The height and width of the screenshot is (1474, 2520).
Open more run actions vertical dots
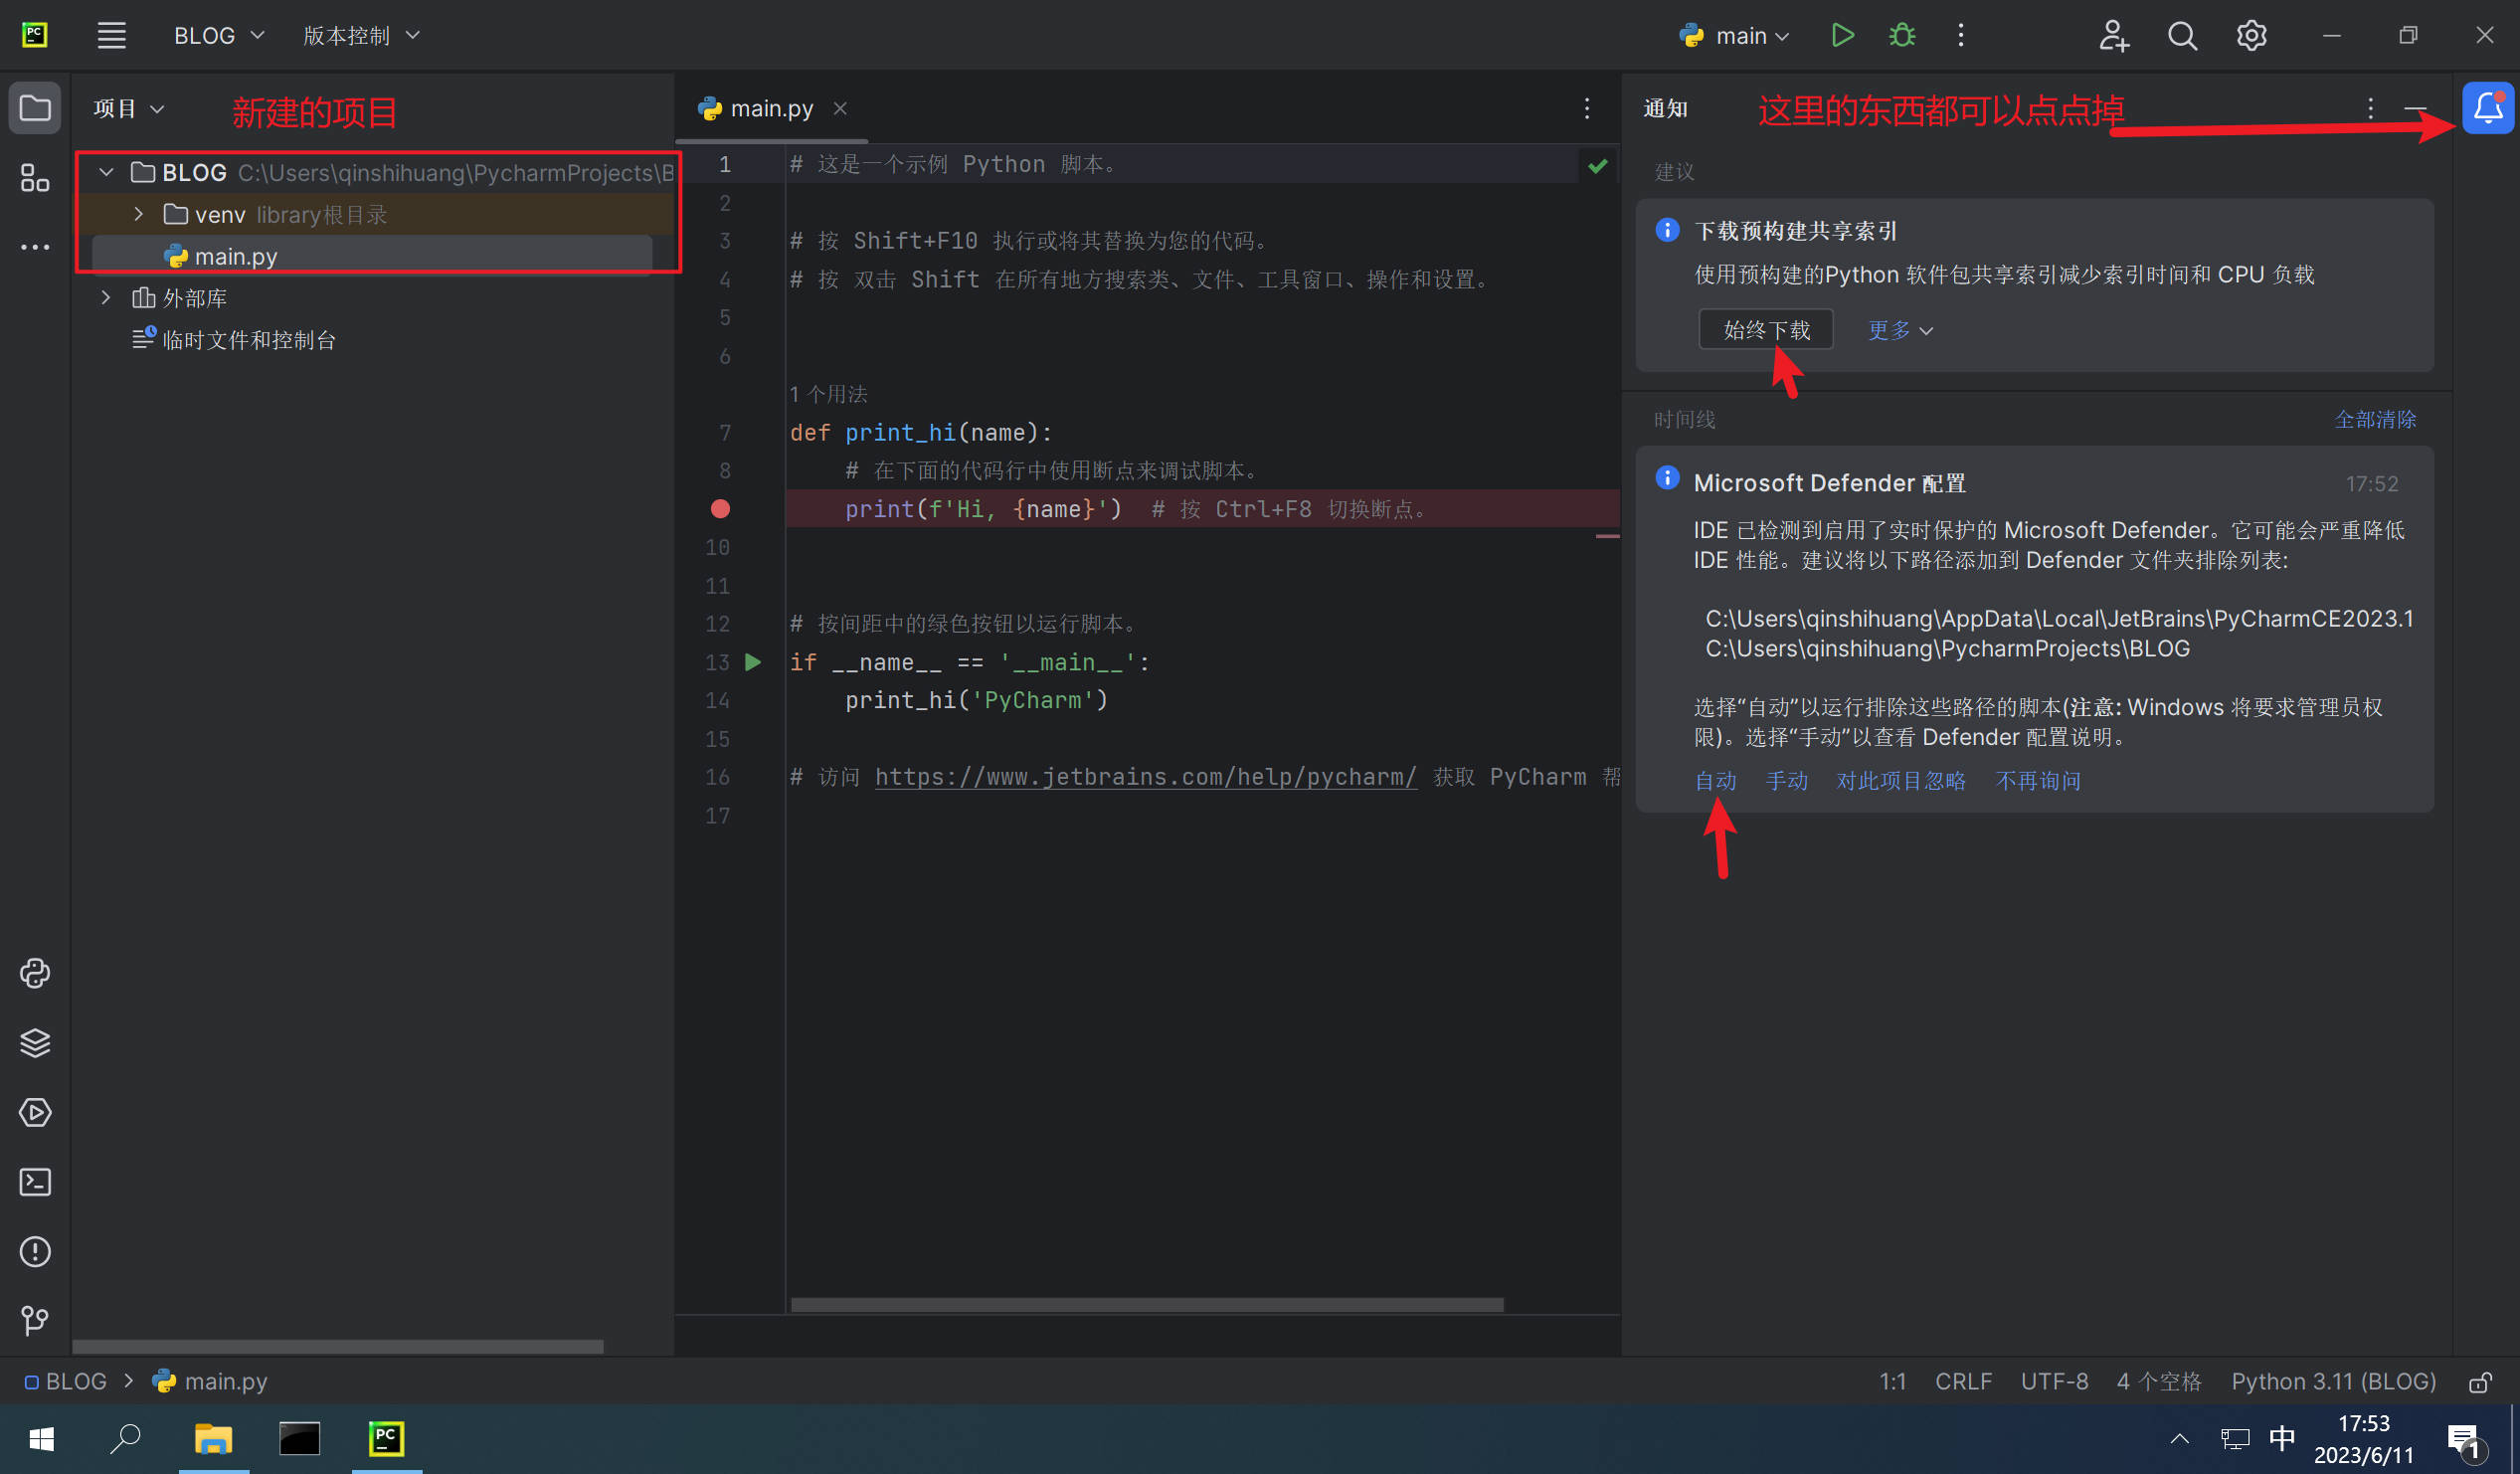1961,35
